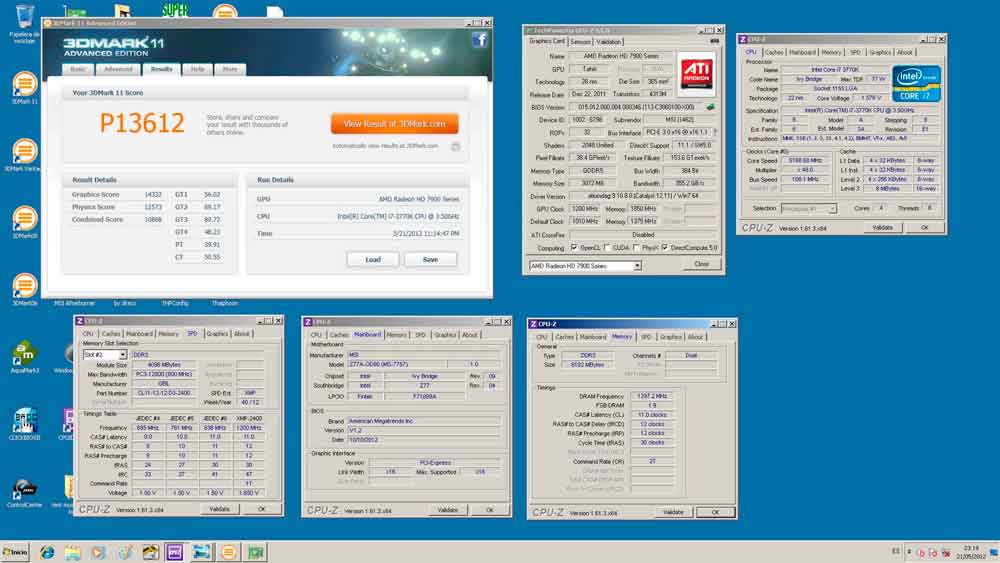Open the AMD Radeon HD 7900 Series dropdown
Viewport: 1000px width, 563px height.
click(x=585, y=266)
